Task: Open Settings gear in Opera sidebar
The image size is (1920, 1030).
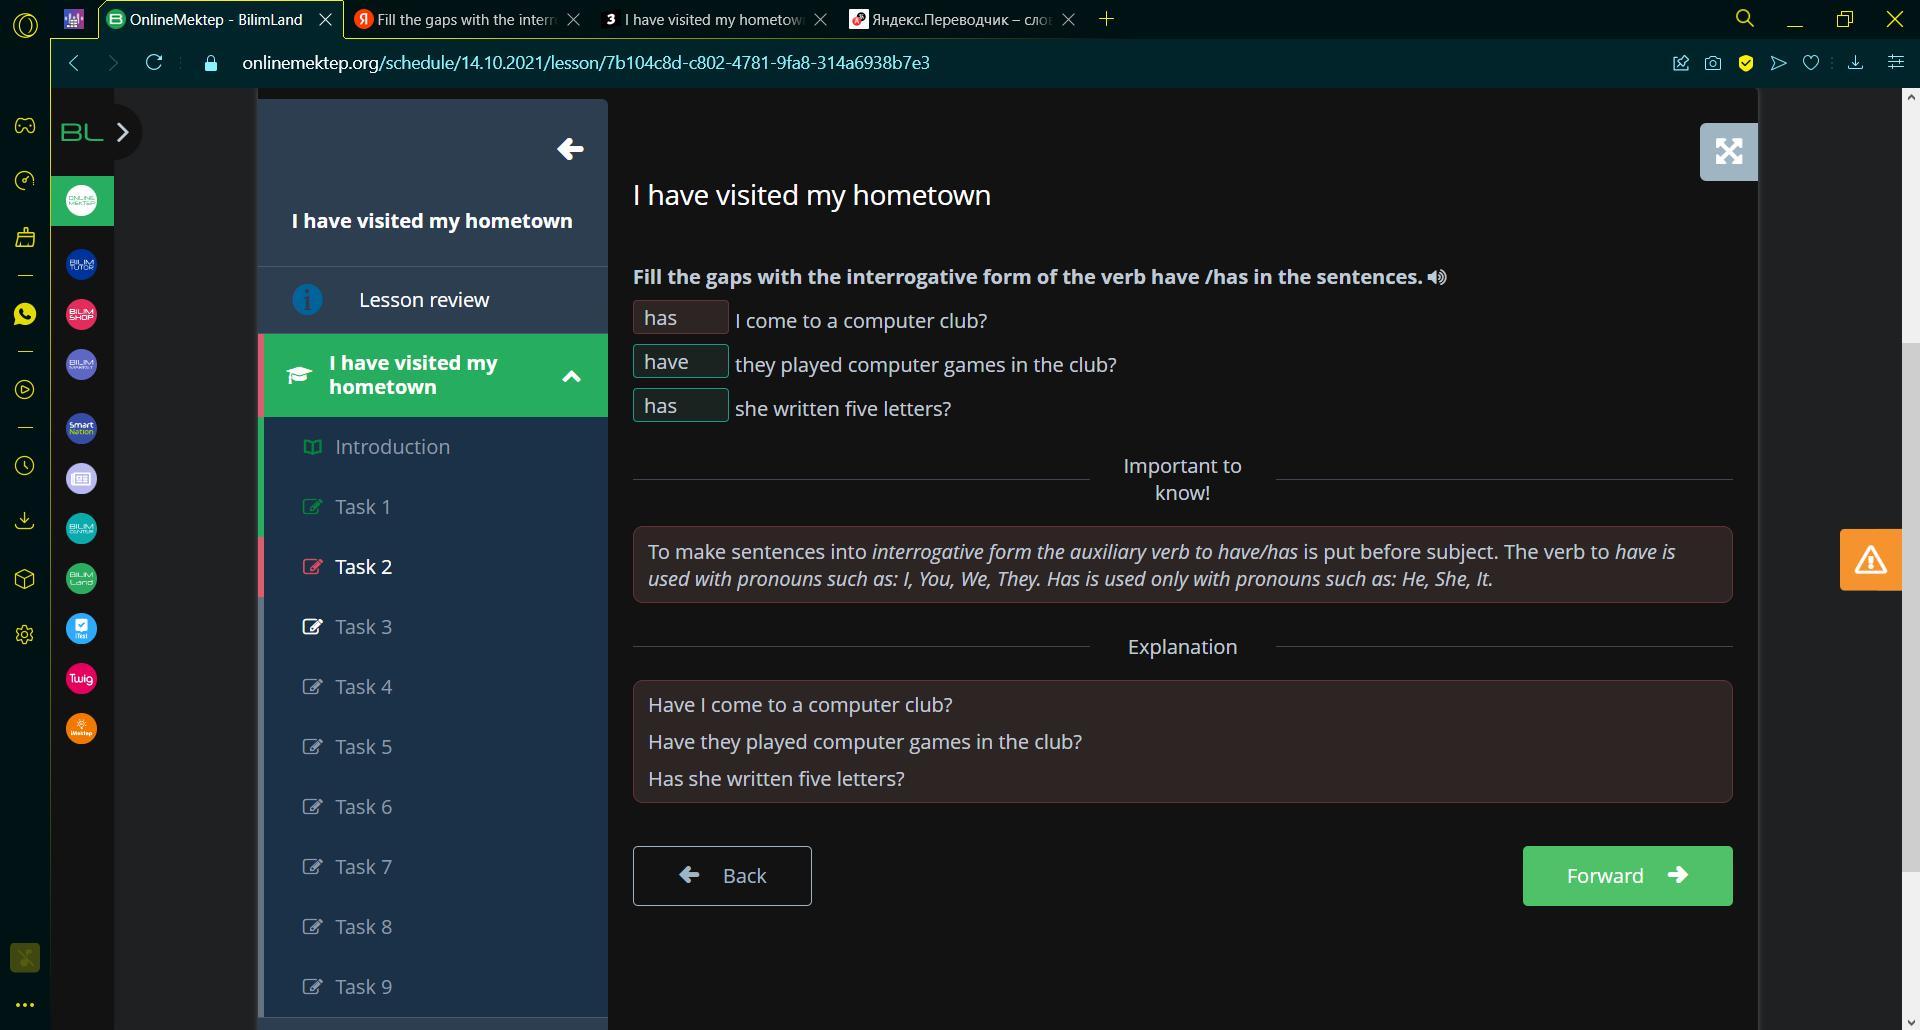Action: point(25,635)
